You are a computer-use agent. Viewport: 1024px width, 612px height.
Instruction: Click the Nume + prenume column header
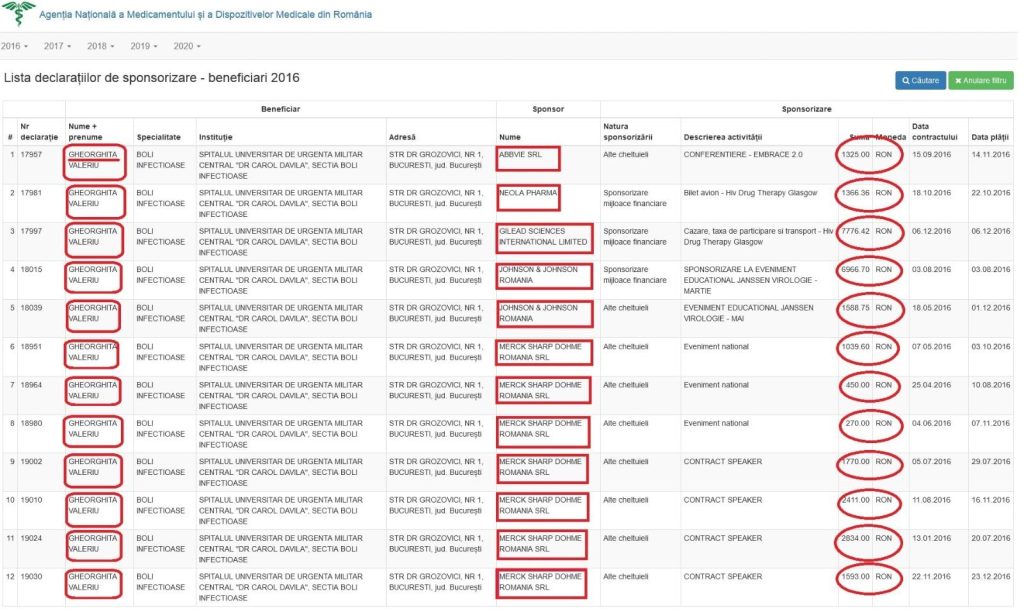click(x=86, y=132)
